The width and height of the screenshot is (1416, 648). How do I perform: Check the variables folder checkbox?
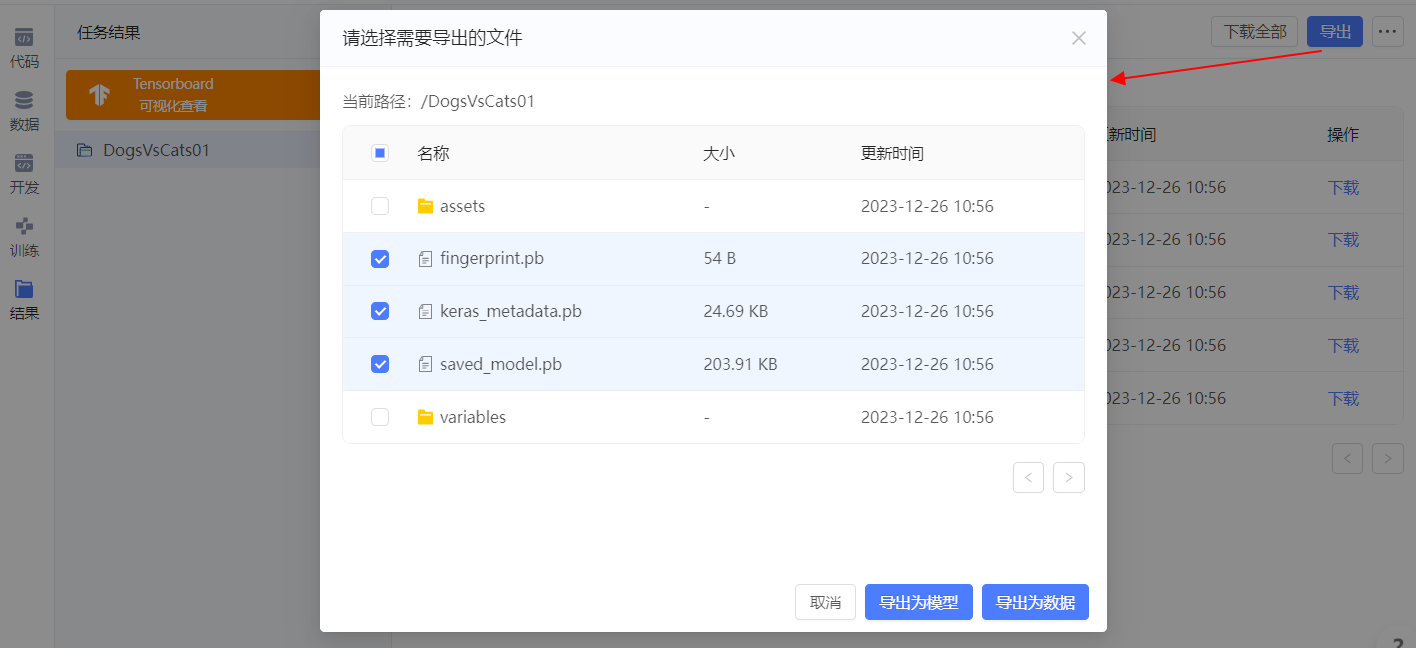pyautogui.click(x=380, y=417)
